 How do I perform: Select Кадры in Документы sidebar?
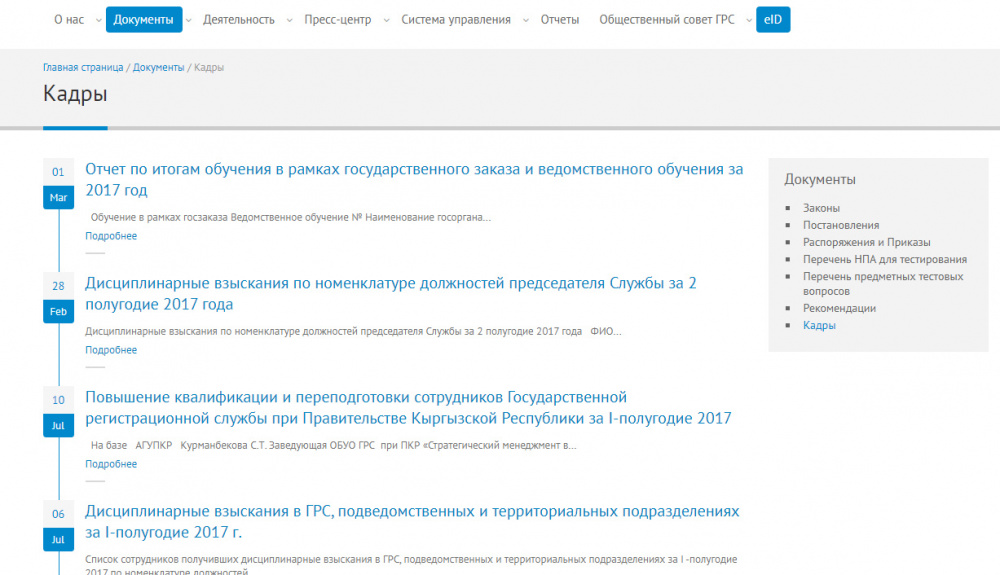pyautogui.click(x=819, y=325)
